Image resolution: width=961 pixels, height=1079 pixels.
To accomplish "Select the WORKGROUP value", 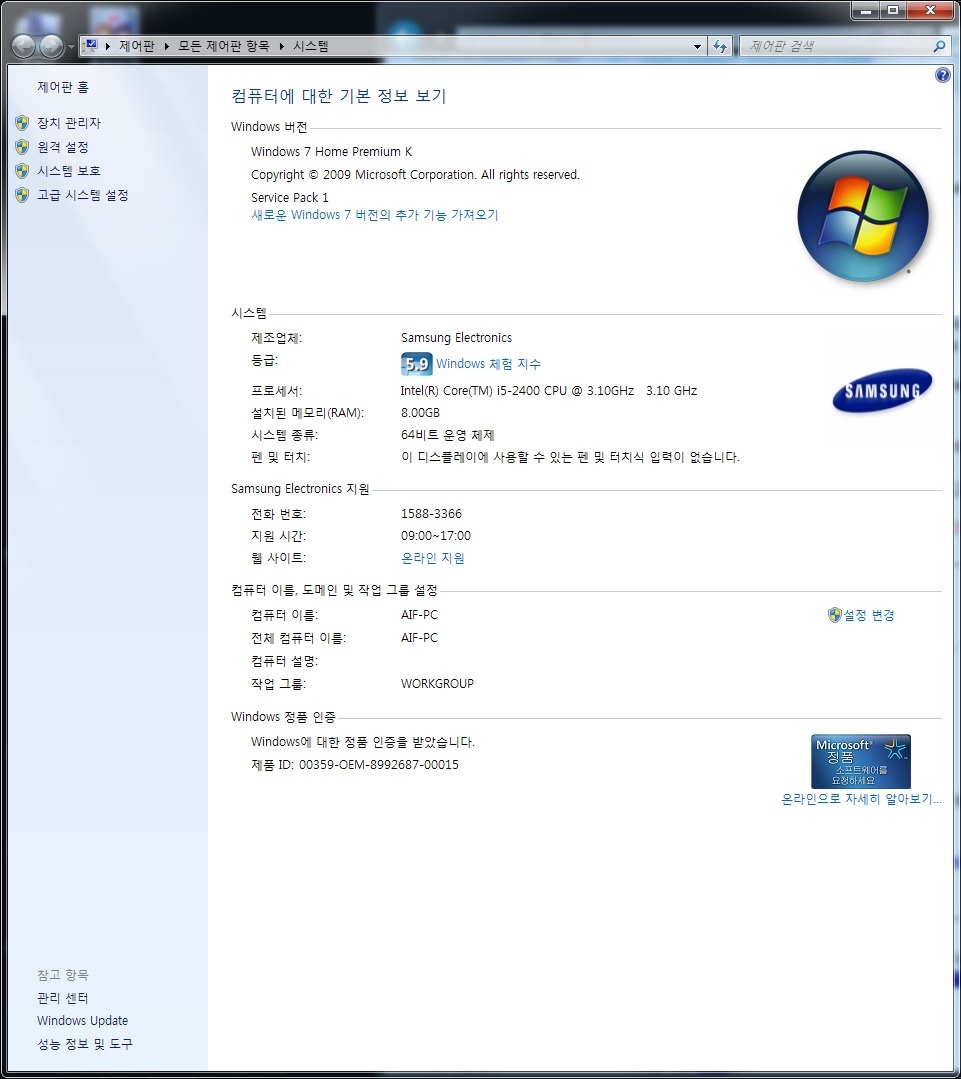I will click(x=438, y=684).
